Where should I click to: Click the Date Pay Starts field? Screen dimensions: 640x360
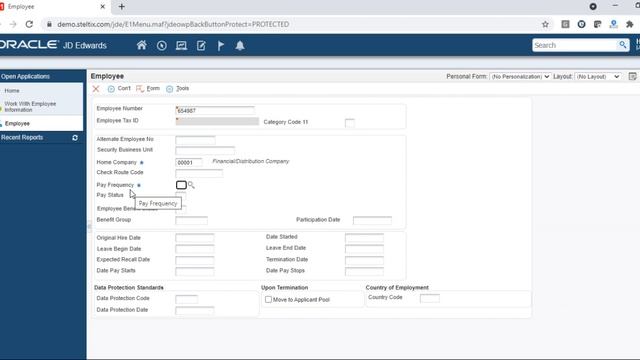coord(195,271)
